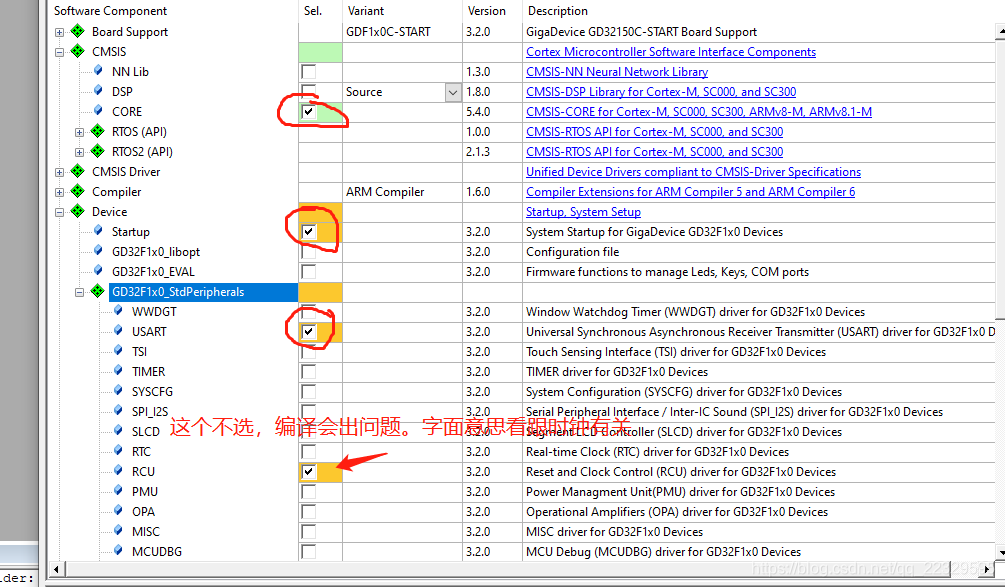Image resolution: width=1005 pixels, height=587 pixels.
Task: Click the Software Component column header
Action: click(x=110, y=11)
